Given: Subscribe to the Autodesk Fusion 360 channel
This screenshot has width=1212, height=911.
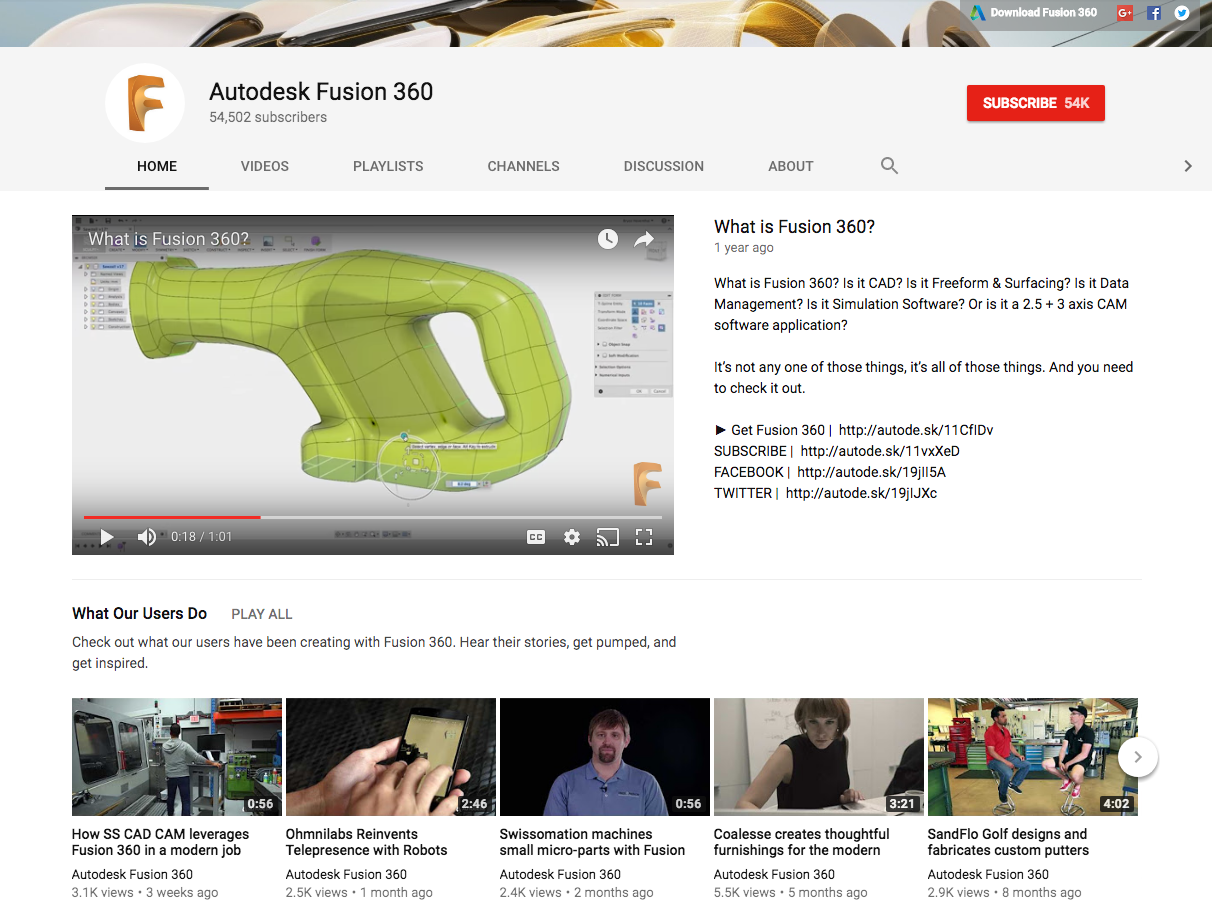Looking at the screenshot, I should point(1036,103).
